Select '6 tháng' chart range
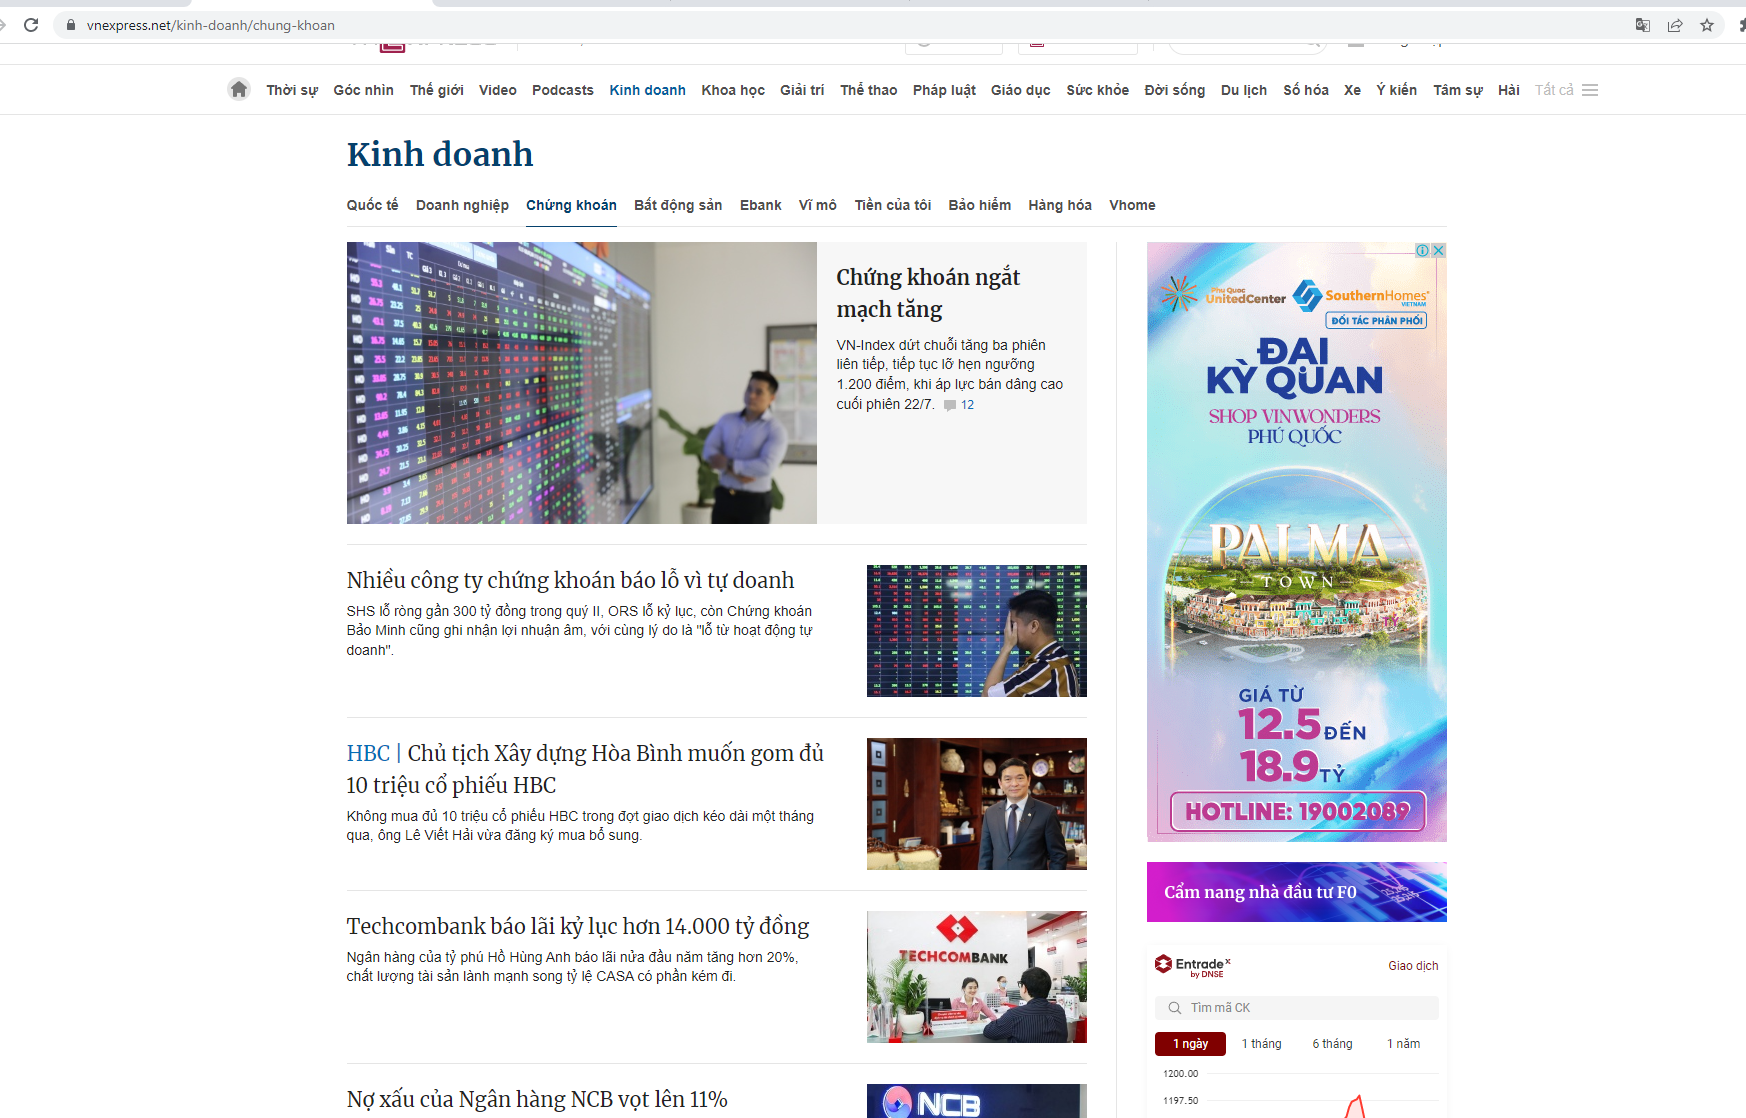 (x=1332, y=1044)
